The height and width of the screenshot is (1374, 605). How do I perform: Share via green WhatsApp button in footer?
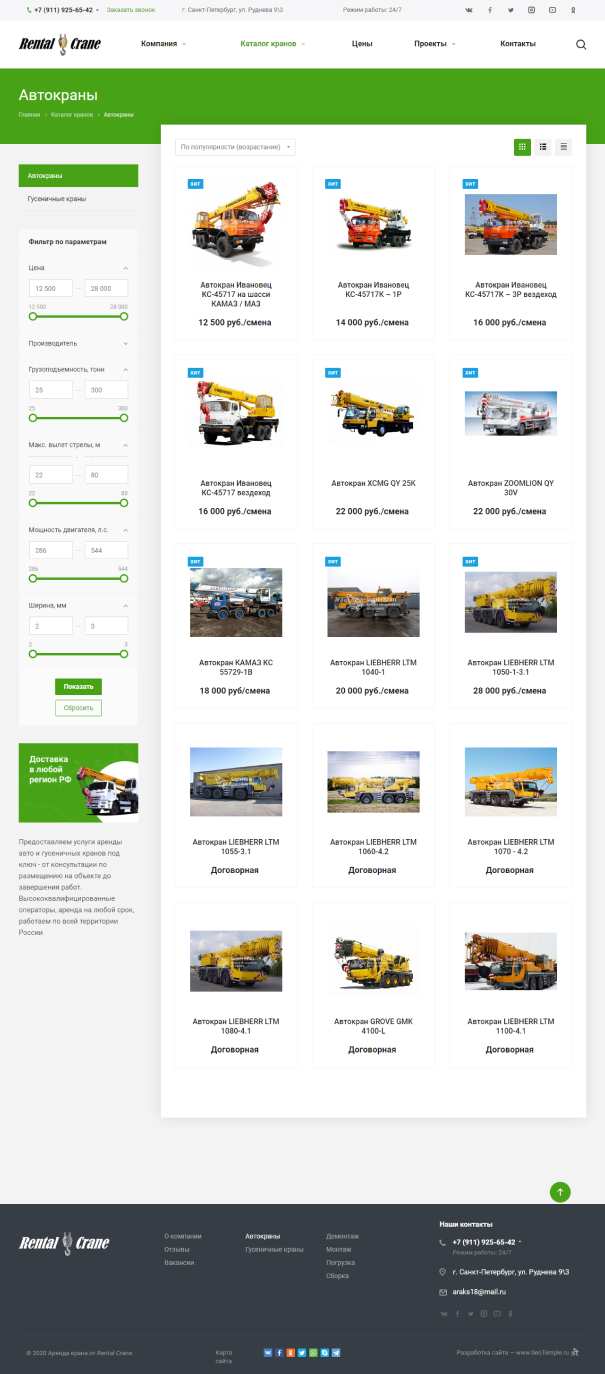[x=313, y=1352]
